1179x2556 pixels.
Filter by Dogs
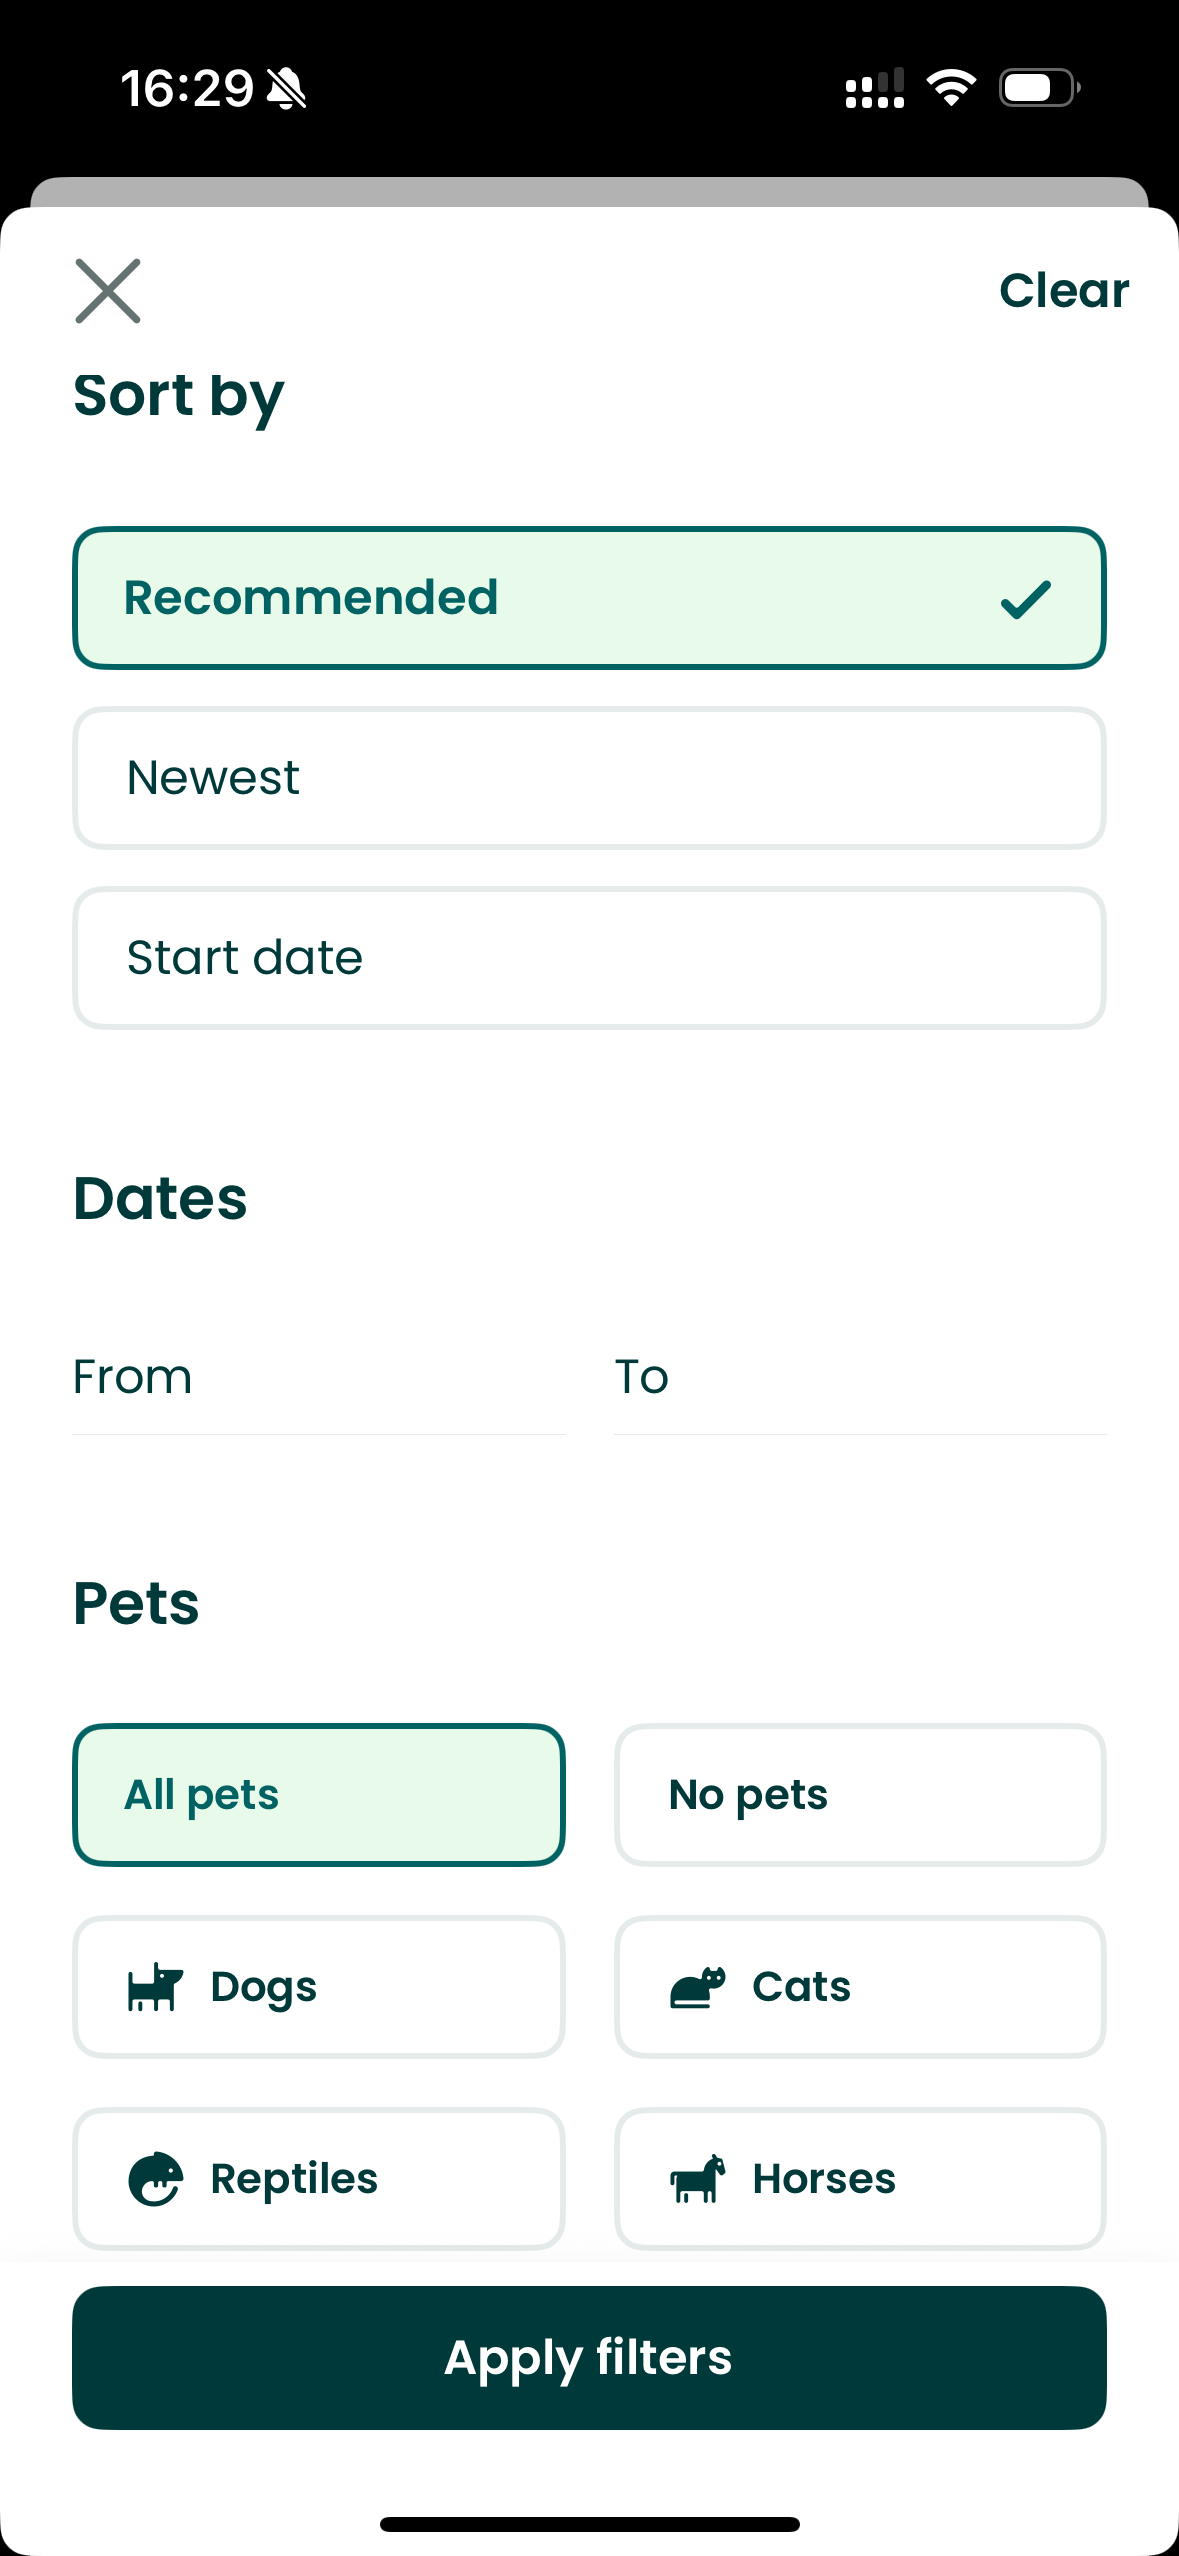pyautogui.click(x=319, y=1986)
